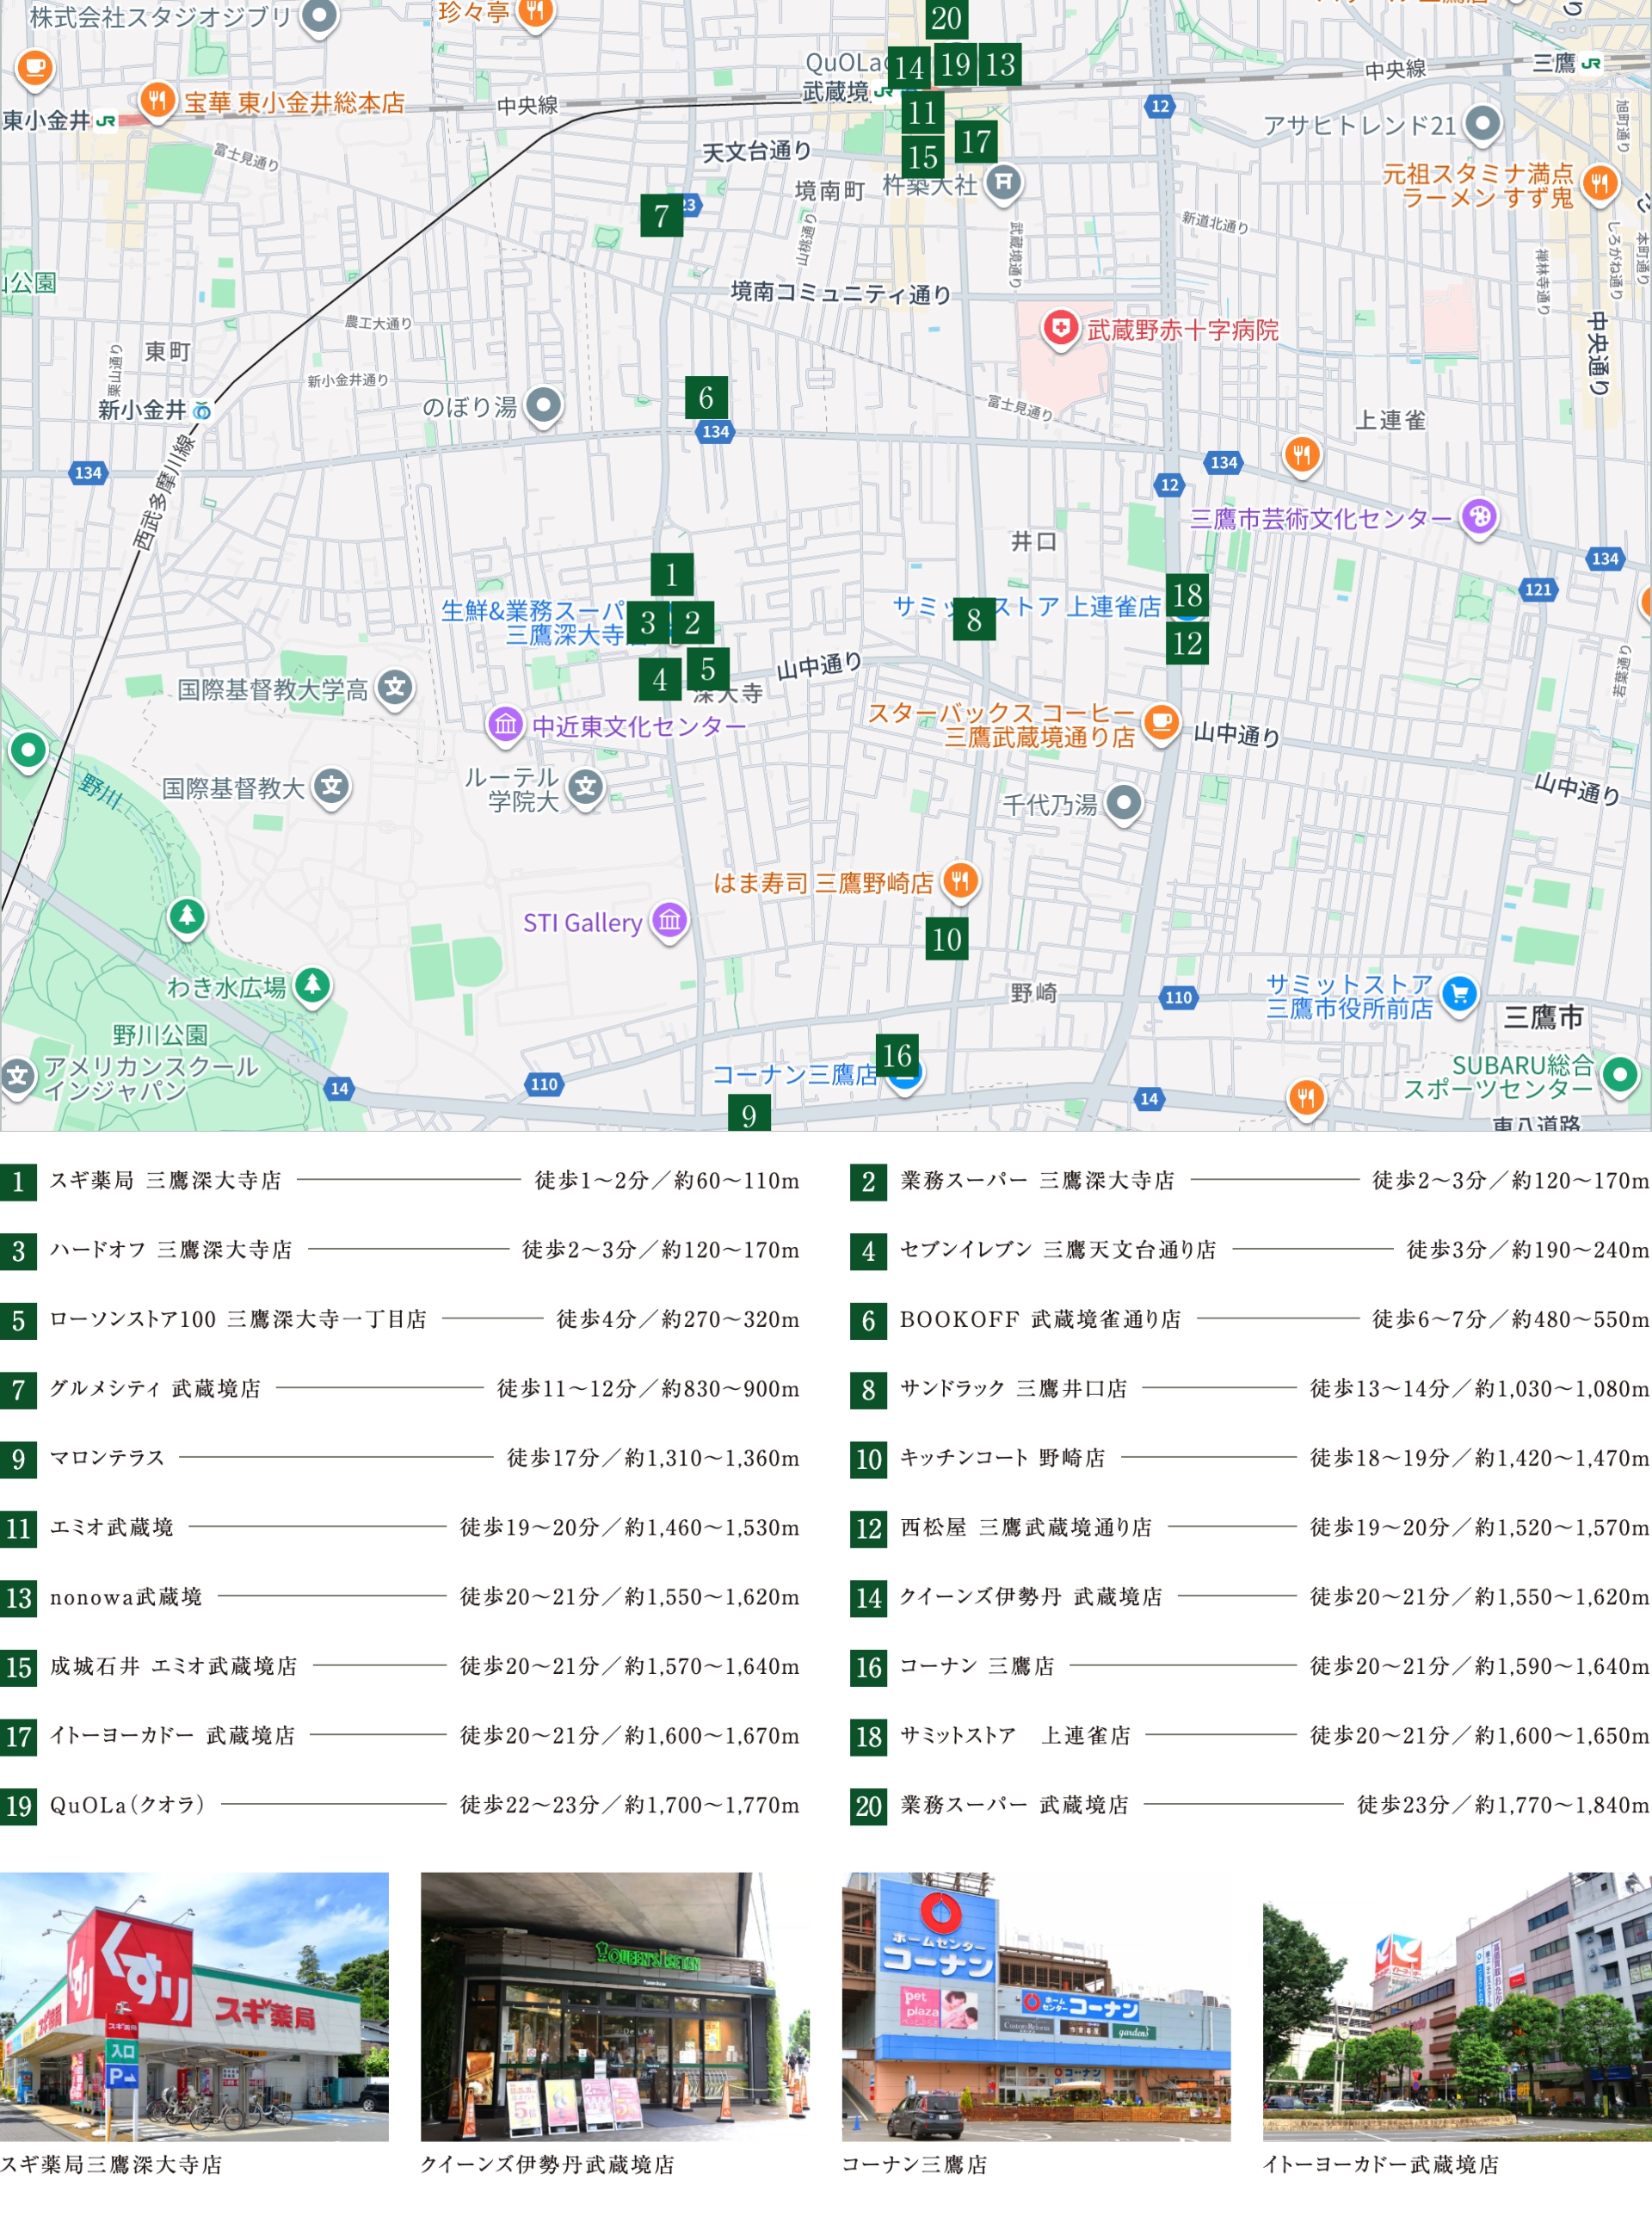Screen dimensions: 1652x2229
Task: Click map marker number 17
Action: tap(976, 141)
